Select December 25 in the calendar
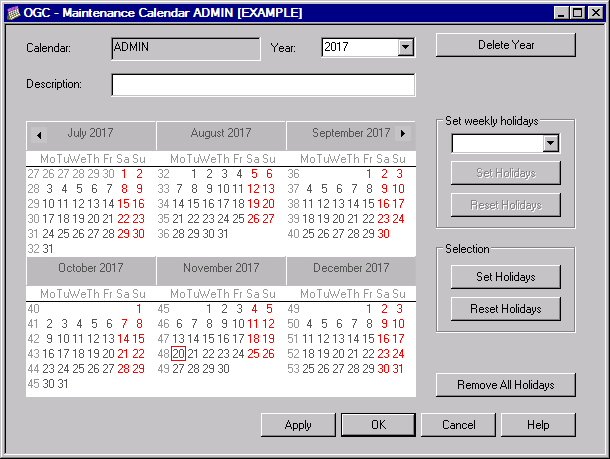The height and width of the screenshot is (459, 610). pyautogui.click(x=308, y=369)
